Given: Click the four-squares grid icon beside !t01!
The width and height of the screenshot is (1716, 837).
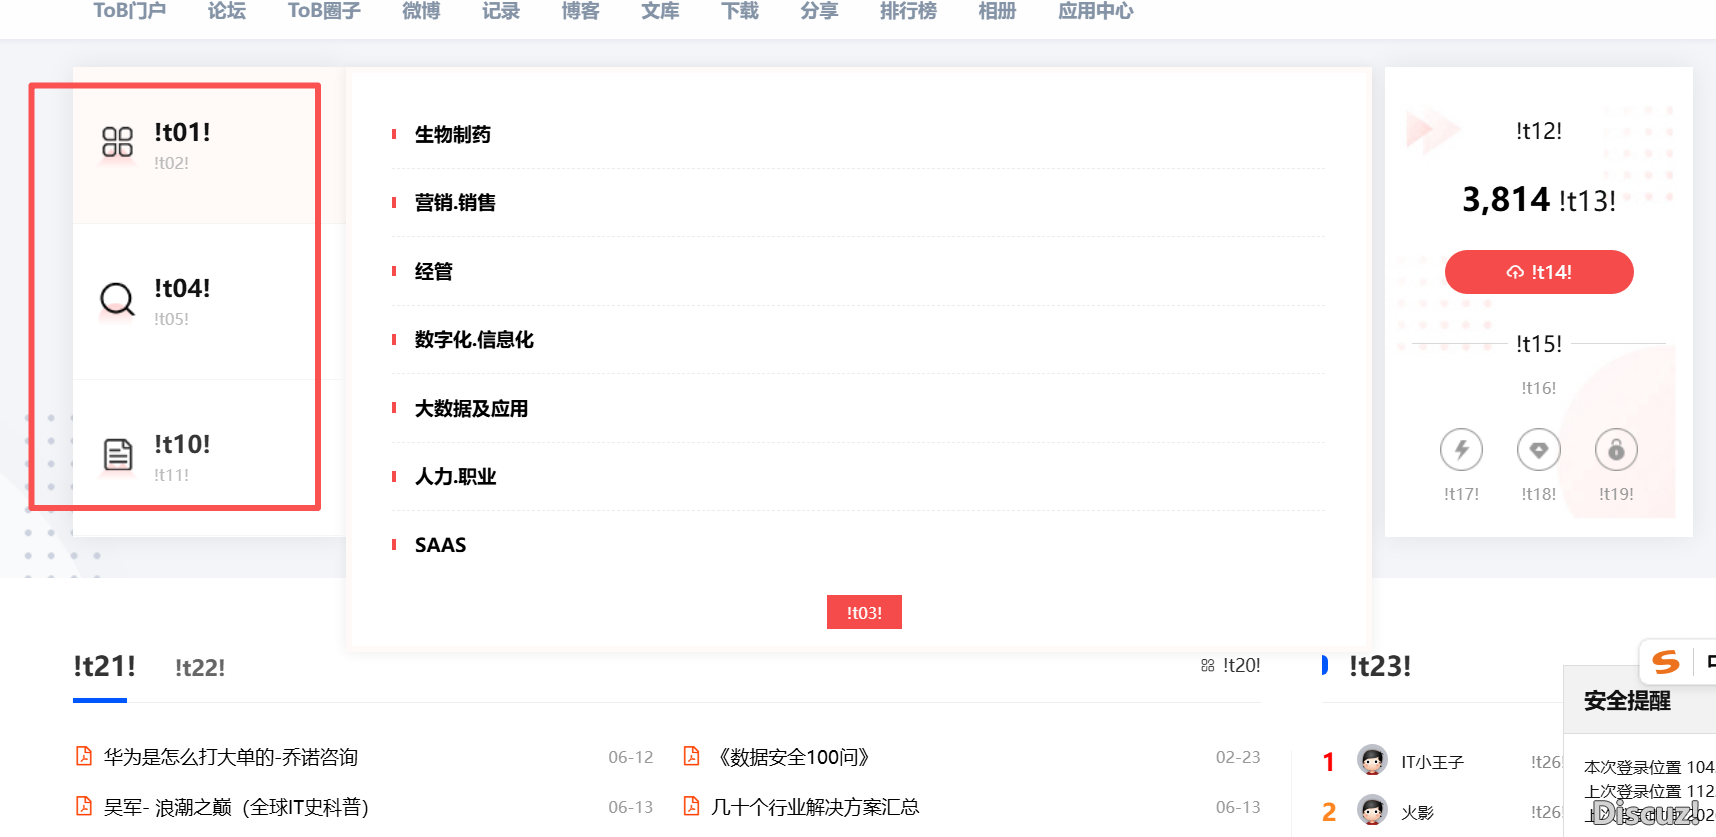Looking at the screenshot, I should (x=117, y=142).
